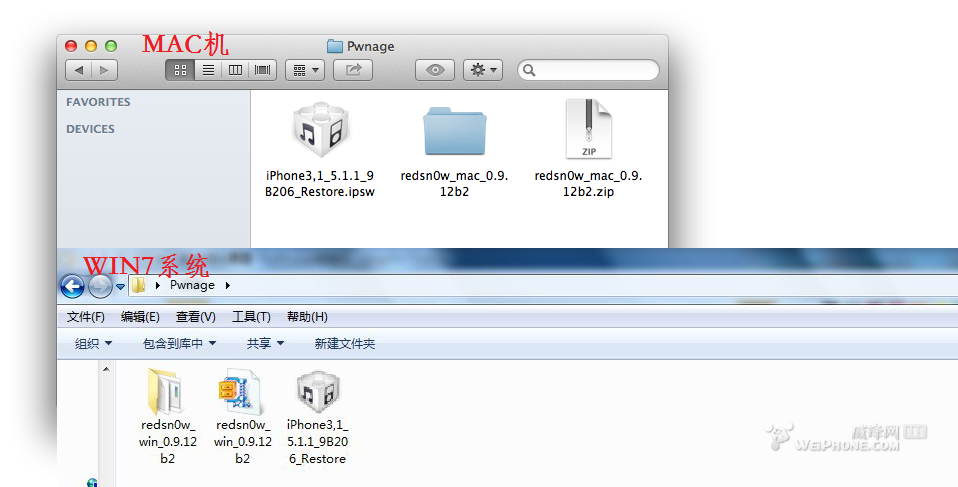
Task: Switch Finder to list view
Action: click(x=208, y=70)
